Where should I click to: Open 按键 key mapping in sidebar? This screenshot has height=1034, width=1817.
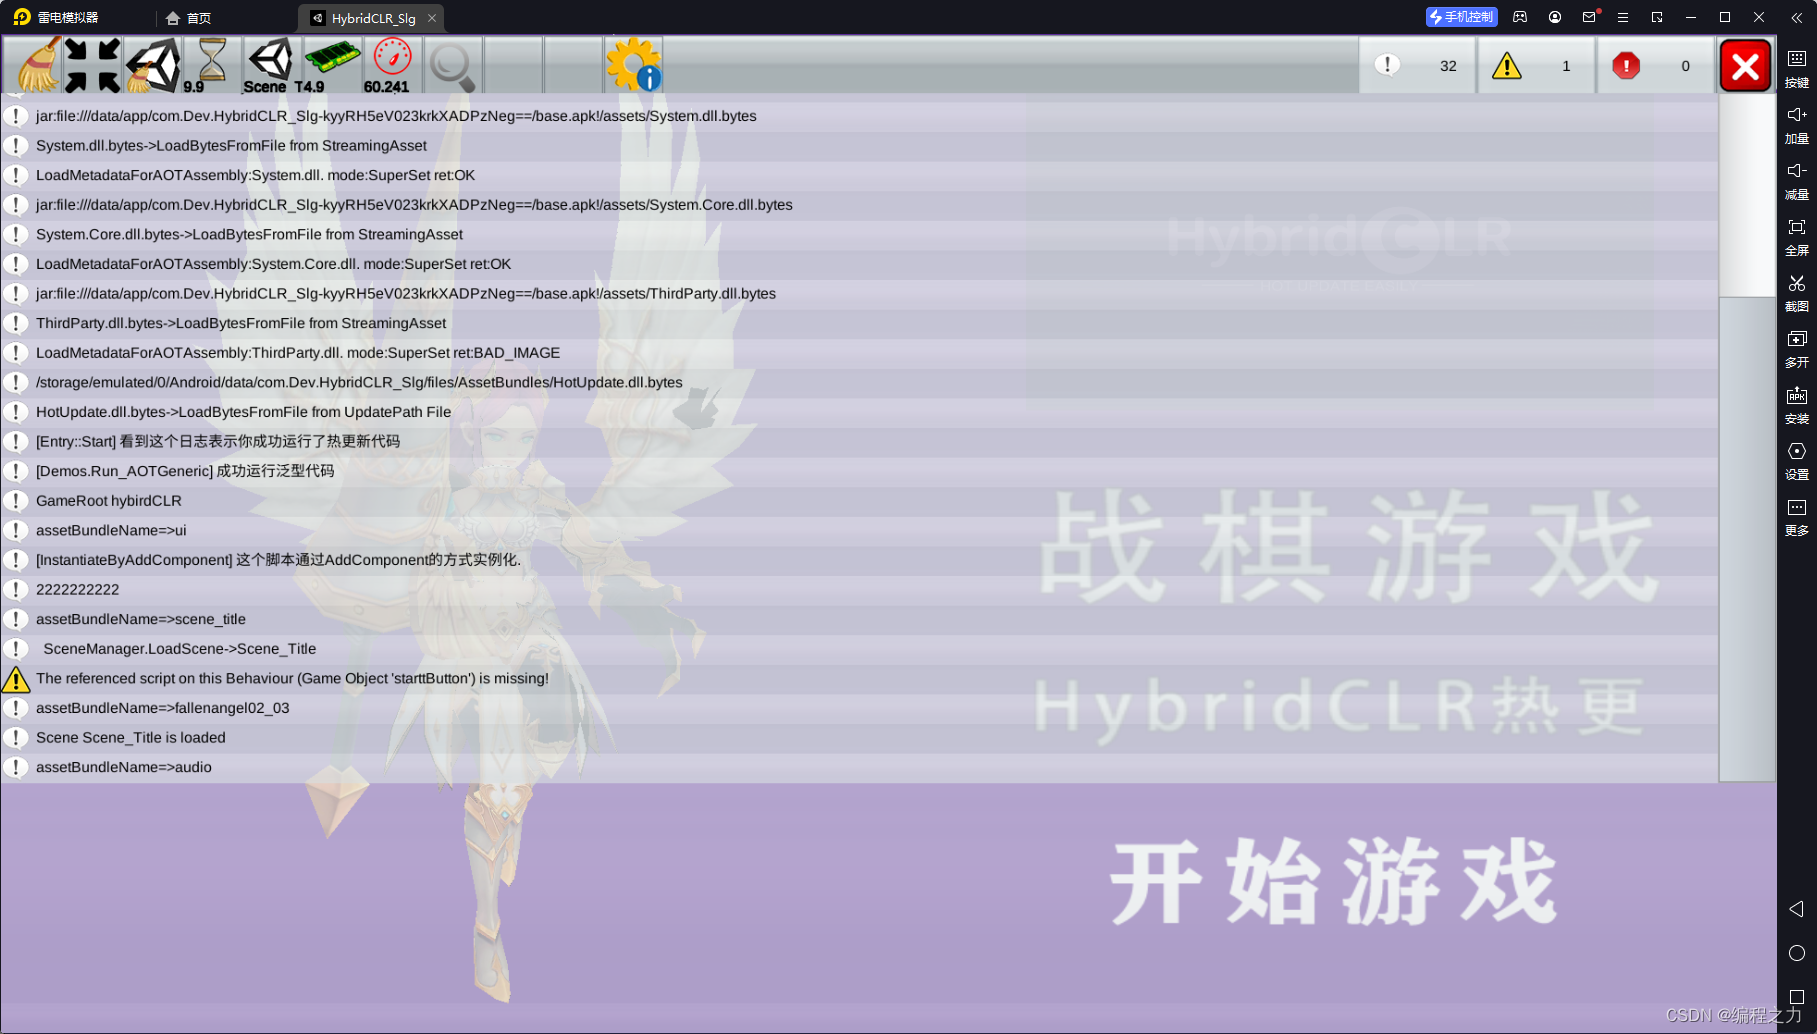pos(1797,68)
